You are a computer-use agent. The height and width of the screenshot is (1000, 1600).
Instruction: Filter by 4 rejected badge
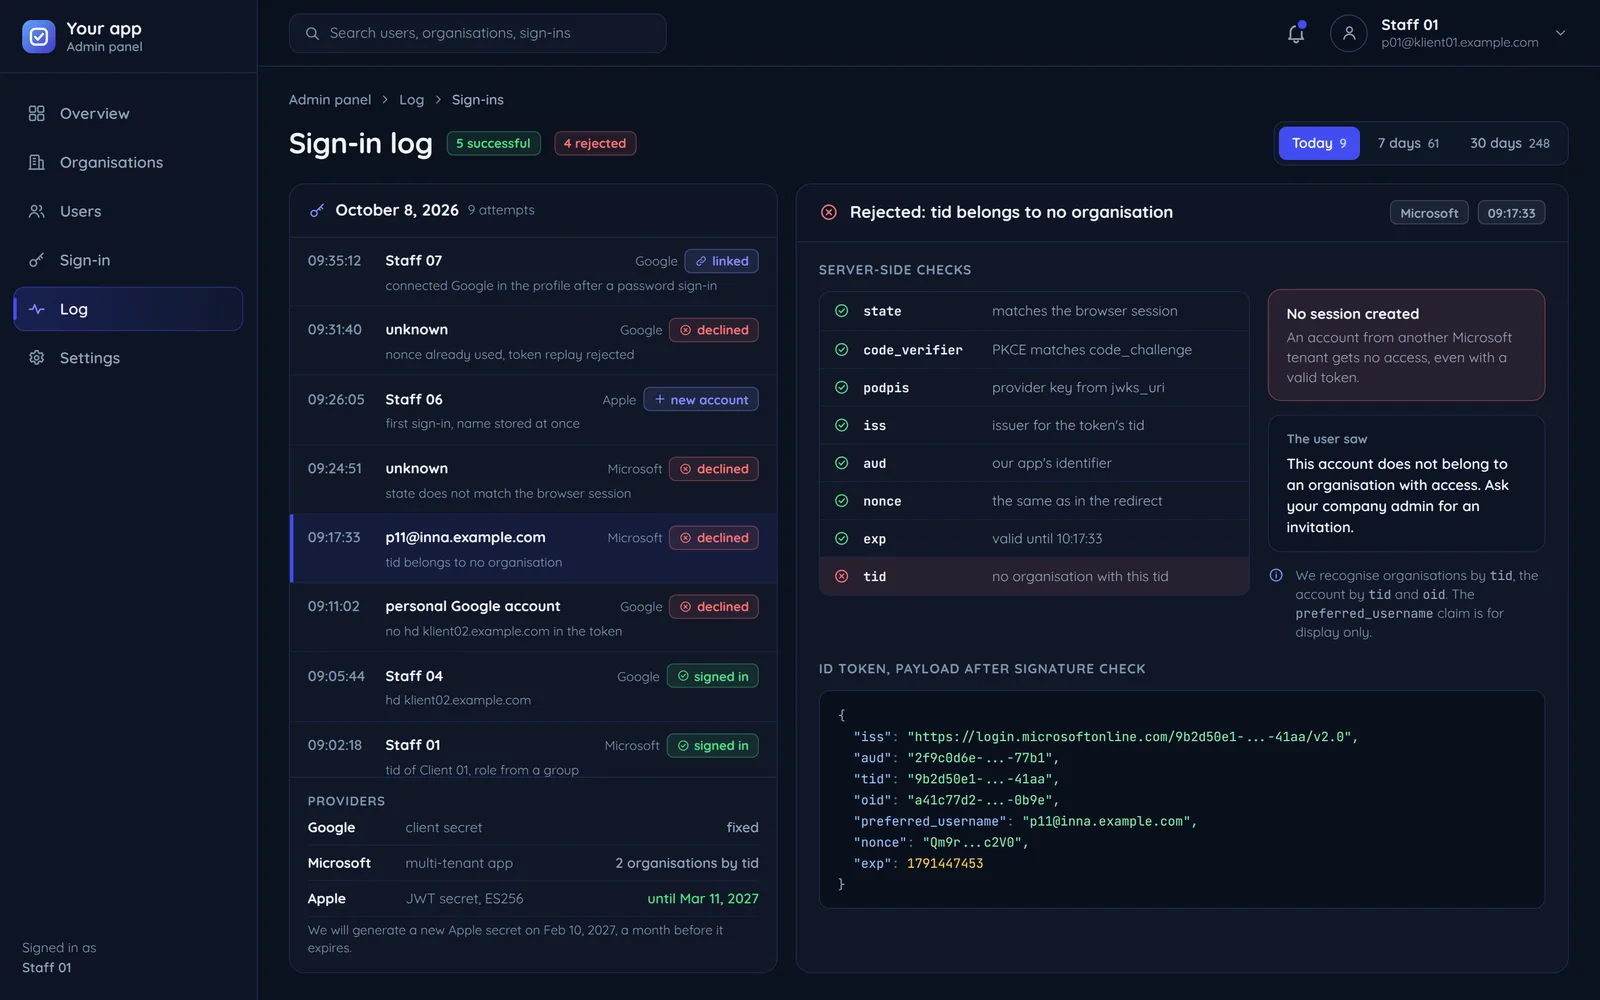(595, 144)
